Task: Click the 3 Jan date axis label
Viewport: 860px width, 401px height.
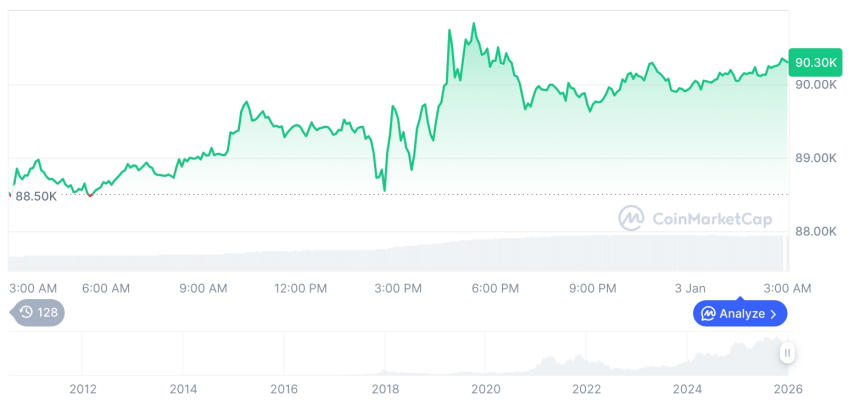Action: click(689, 288)
